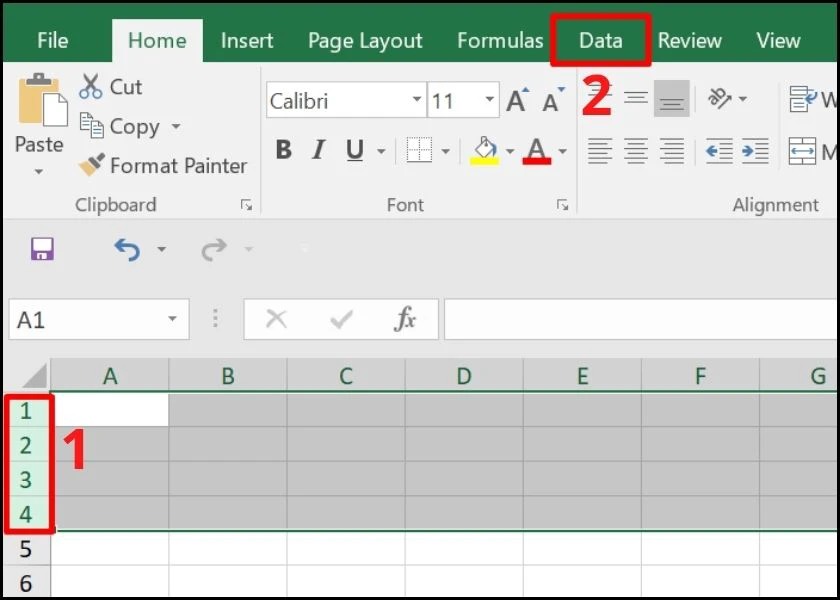Open the Copy dropdown arrow

click(176, 127)
